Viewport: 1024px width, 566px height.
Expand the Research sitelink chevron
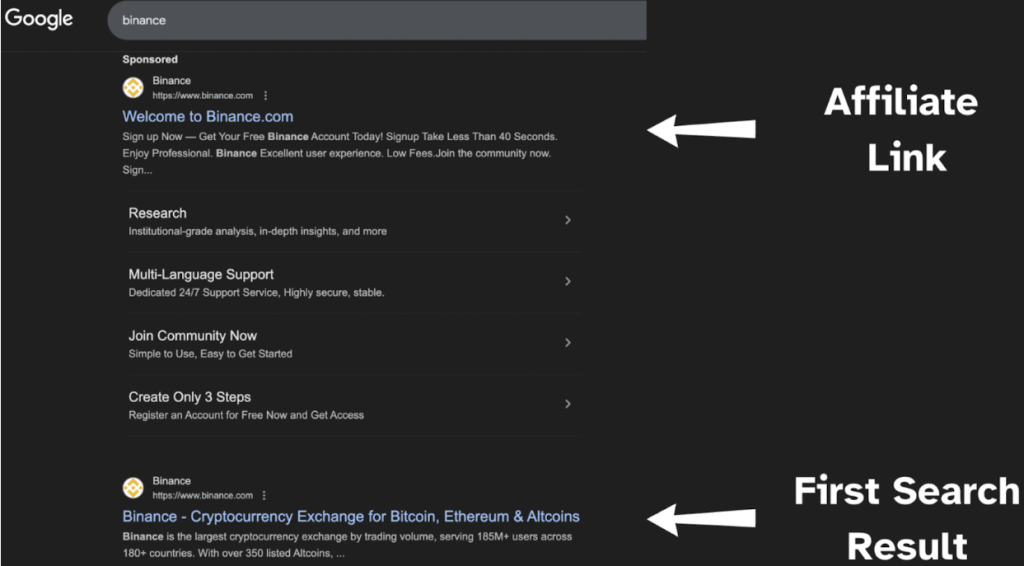[568, 220]
